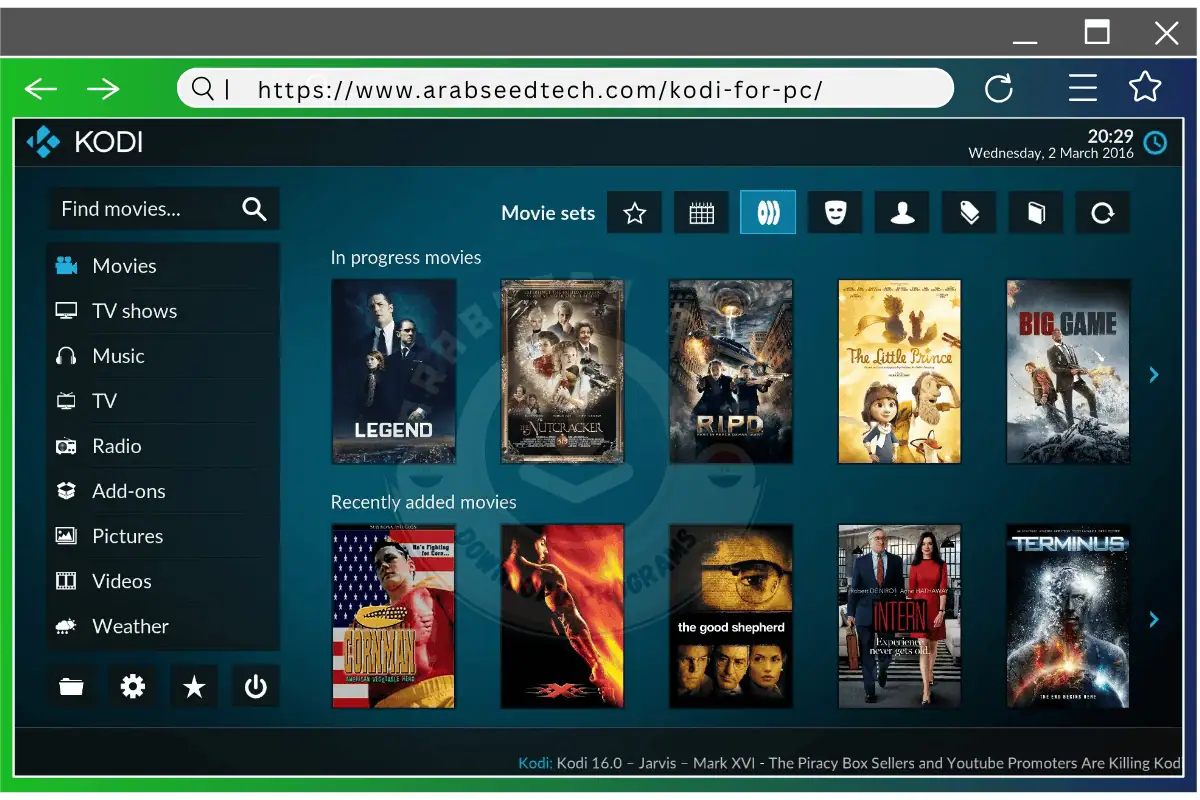Open the calendar years icon

click(x=701, y=213)
